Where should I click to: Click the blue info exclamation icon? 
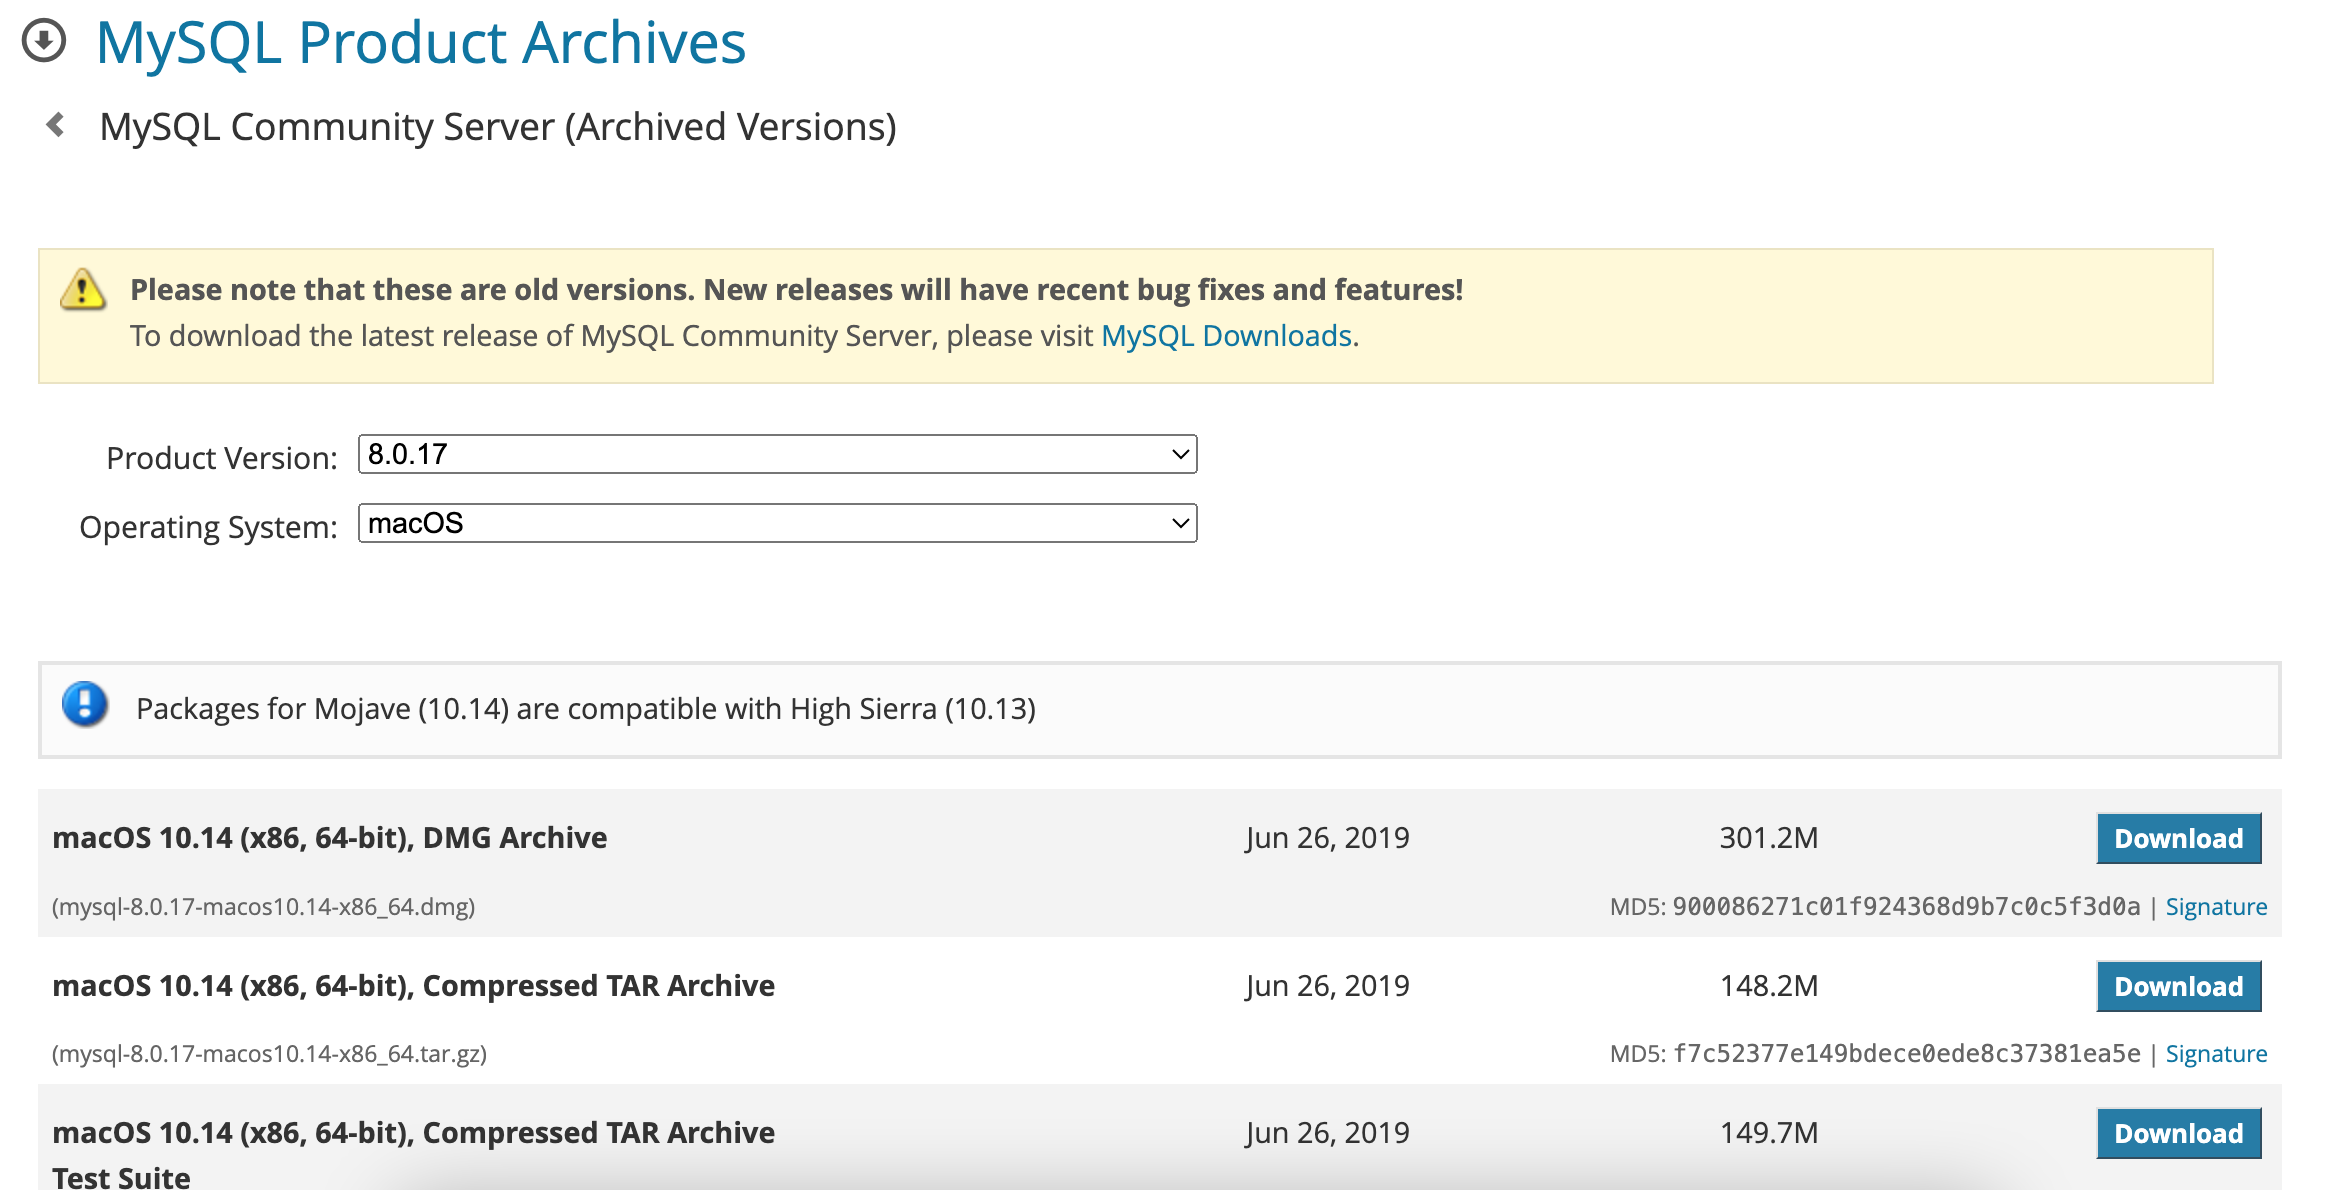85,704
